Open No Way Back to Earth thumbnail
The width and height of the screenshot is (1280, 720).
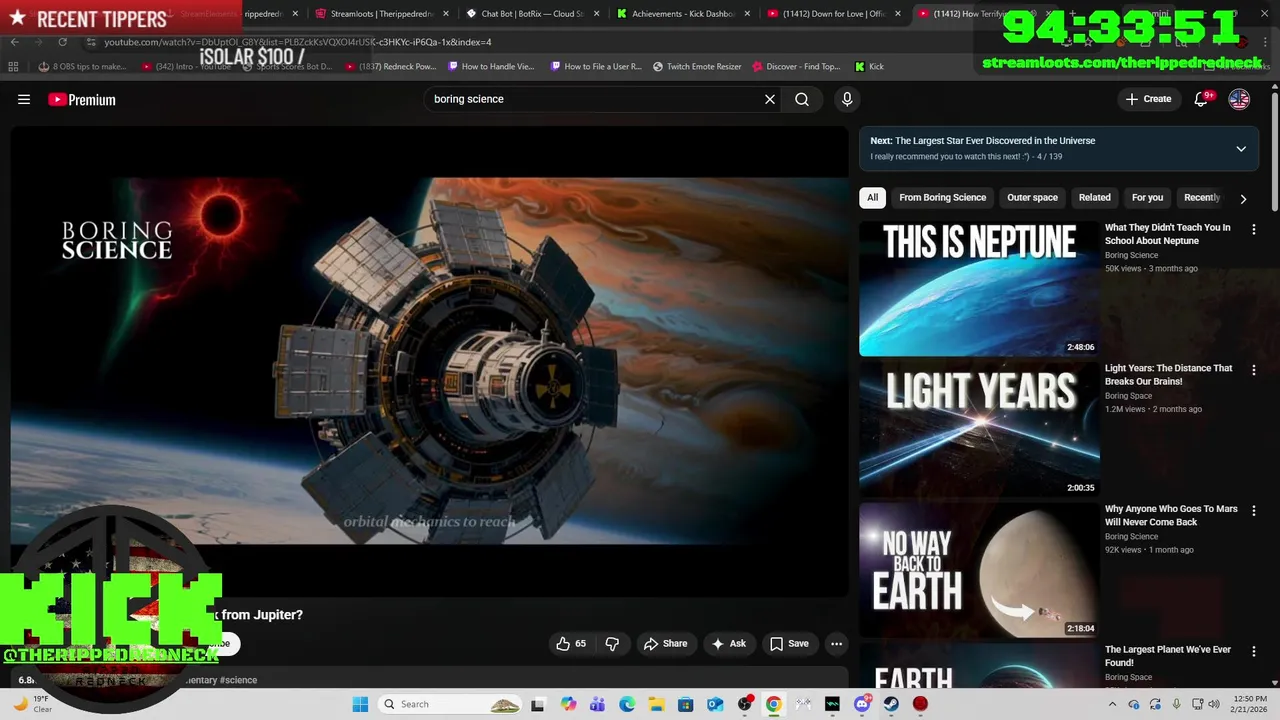point(979,570)
